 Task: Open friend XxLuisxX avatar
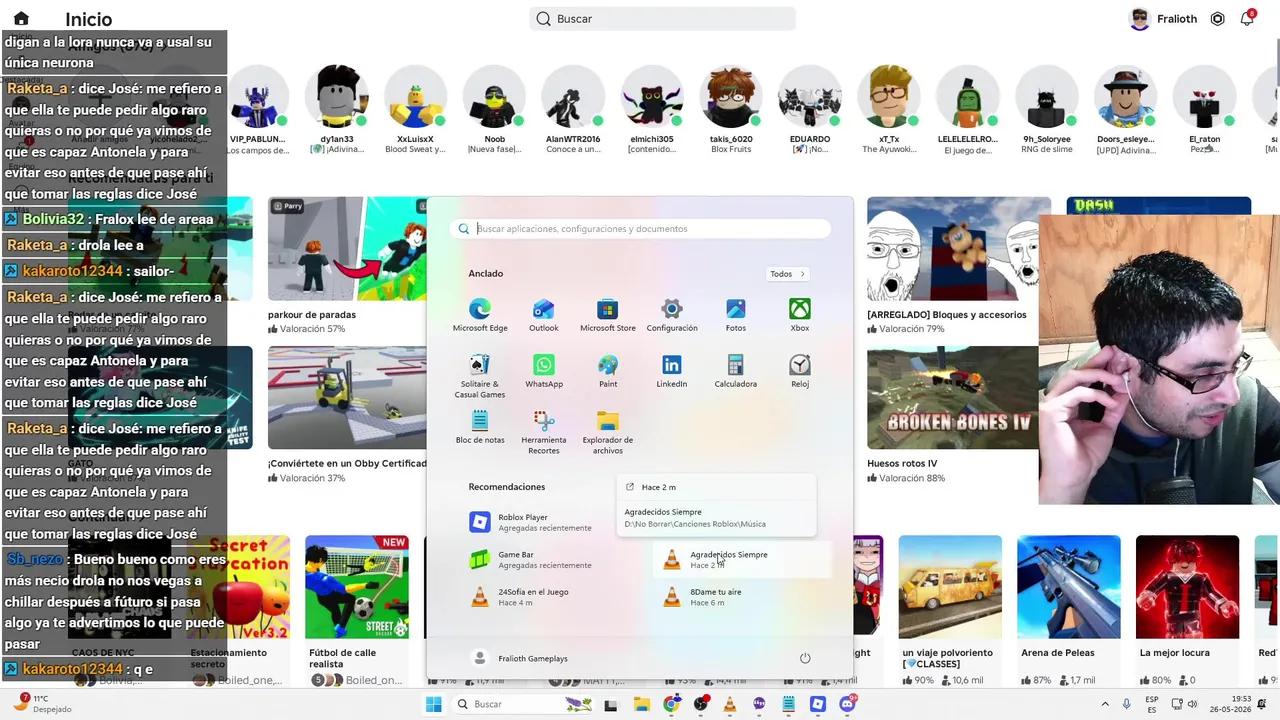coord(415,98)
